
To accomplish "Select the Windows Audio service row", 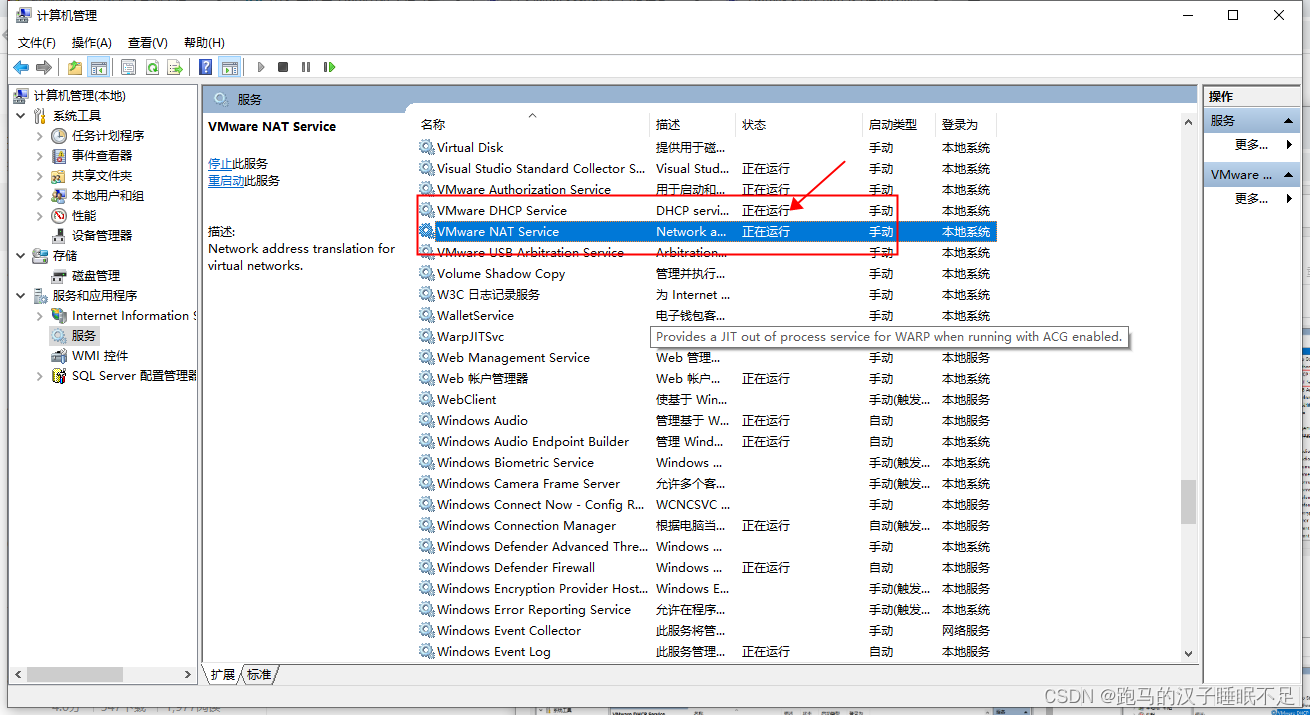I will (706, 420).
